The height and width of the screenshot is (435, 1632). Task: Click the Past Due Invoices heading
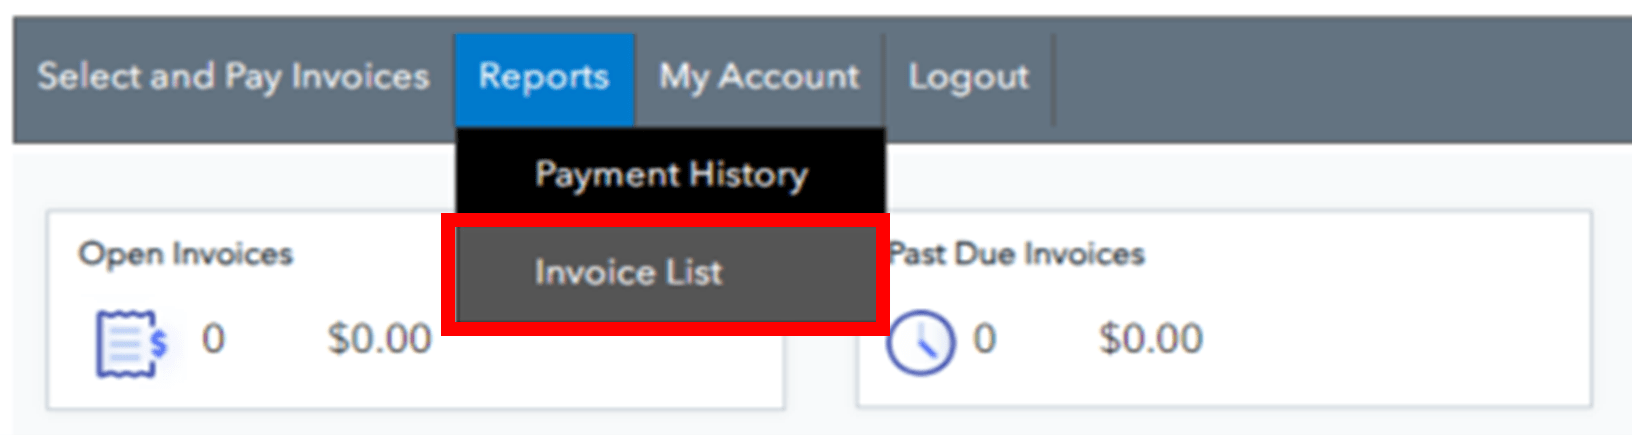(x=1018, y=254)
